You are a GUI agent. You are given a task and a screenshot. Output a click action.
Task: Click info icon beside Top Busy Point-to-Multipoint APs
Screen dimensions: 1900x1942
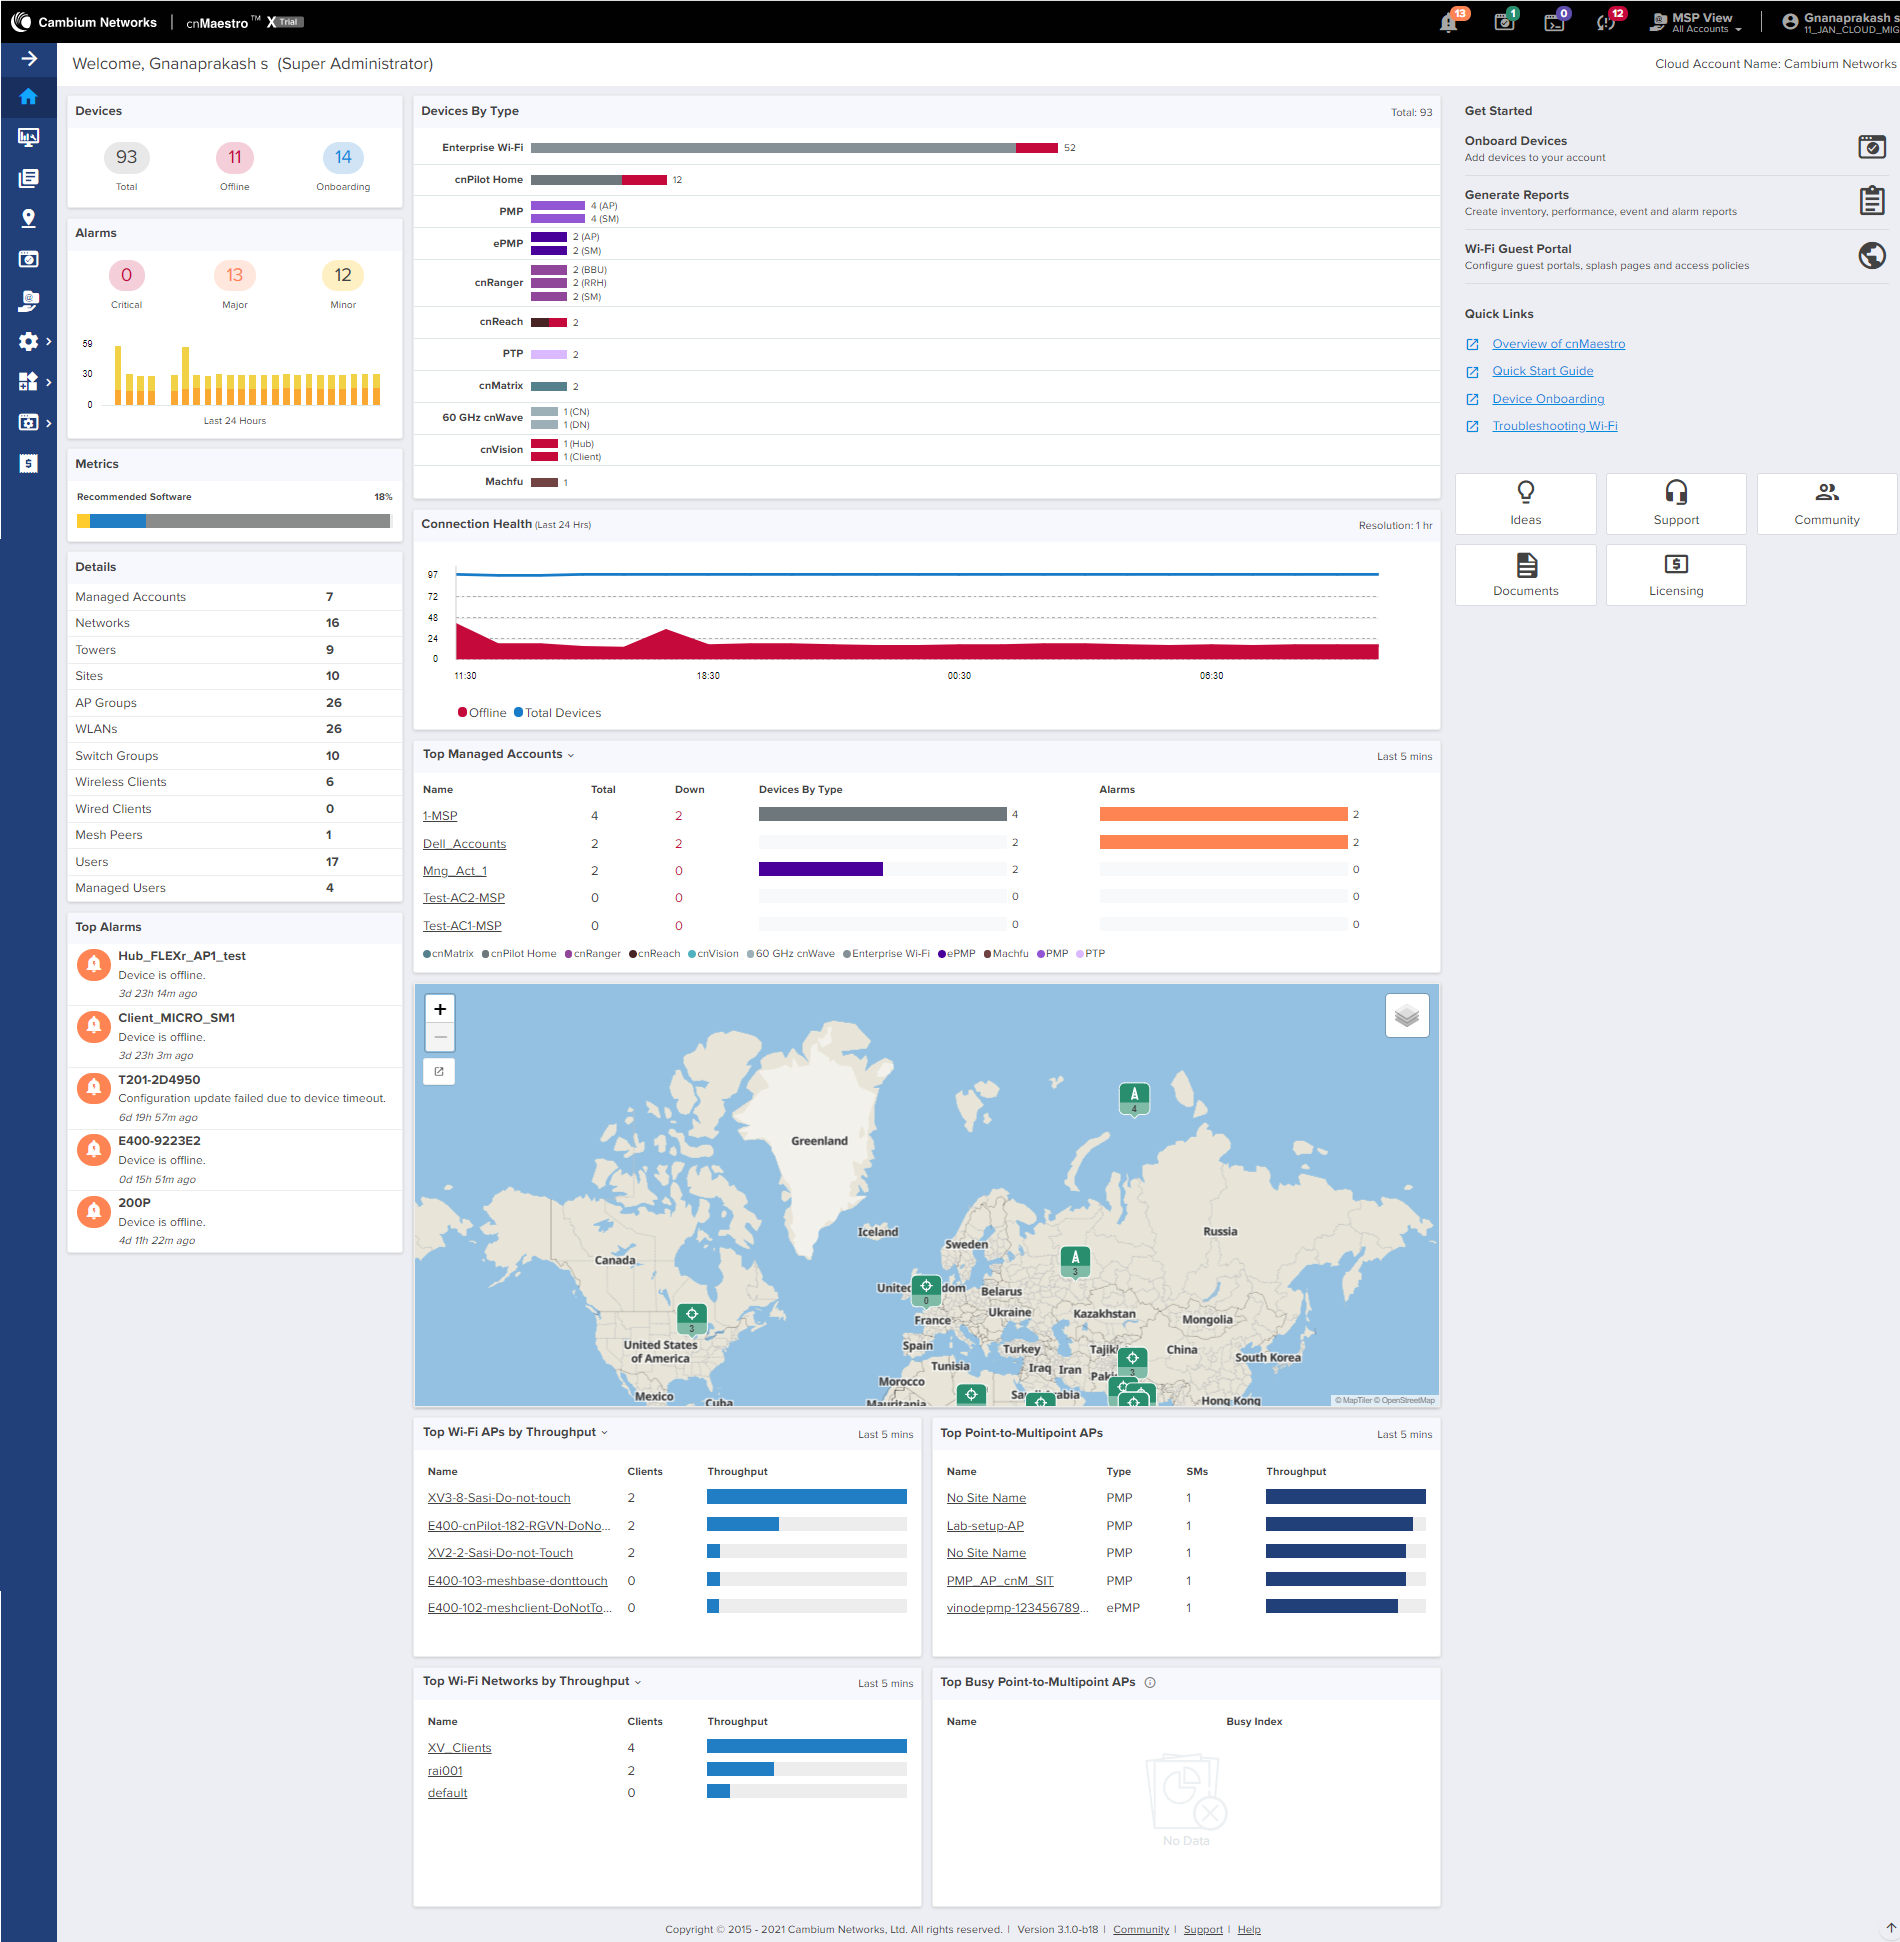(1150, 1682)
